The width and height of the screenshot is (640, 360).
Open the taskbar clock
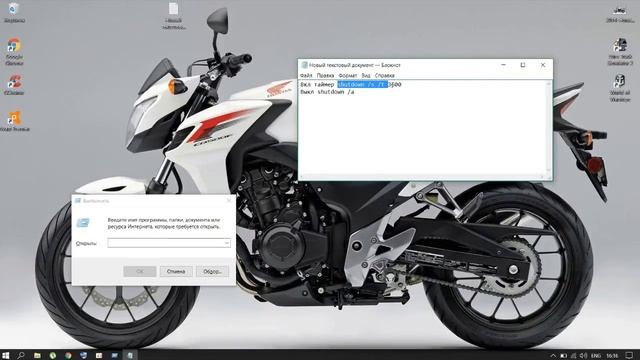[x=612, y=356]
